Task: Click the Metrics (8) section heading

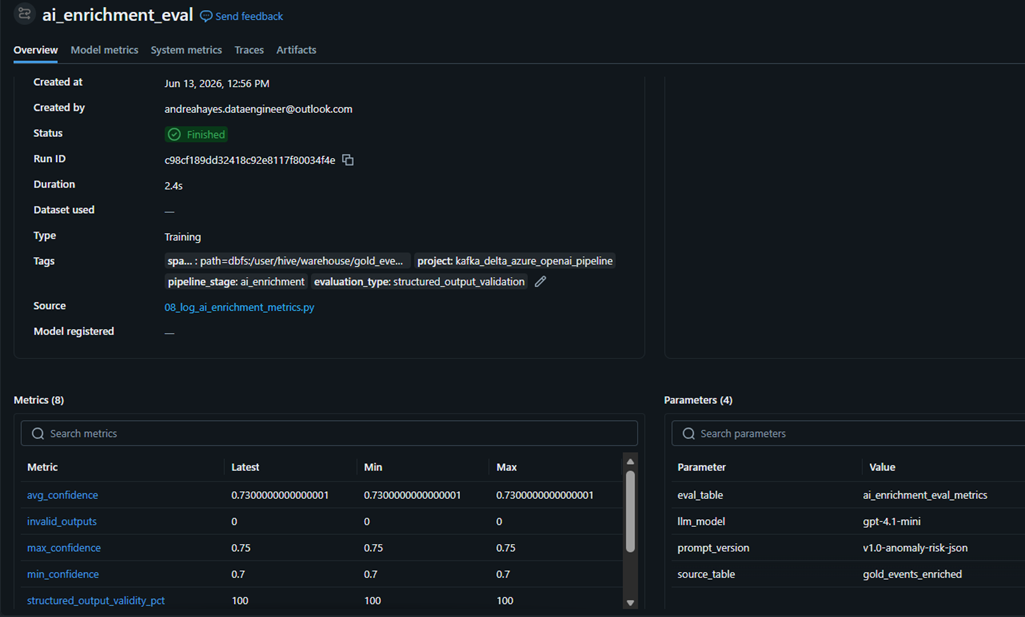Action: coord(39,400)
